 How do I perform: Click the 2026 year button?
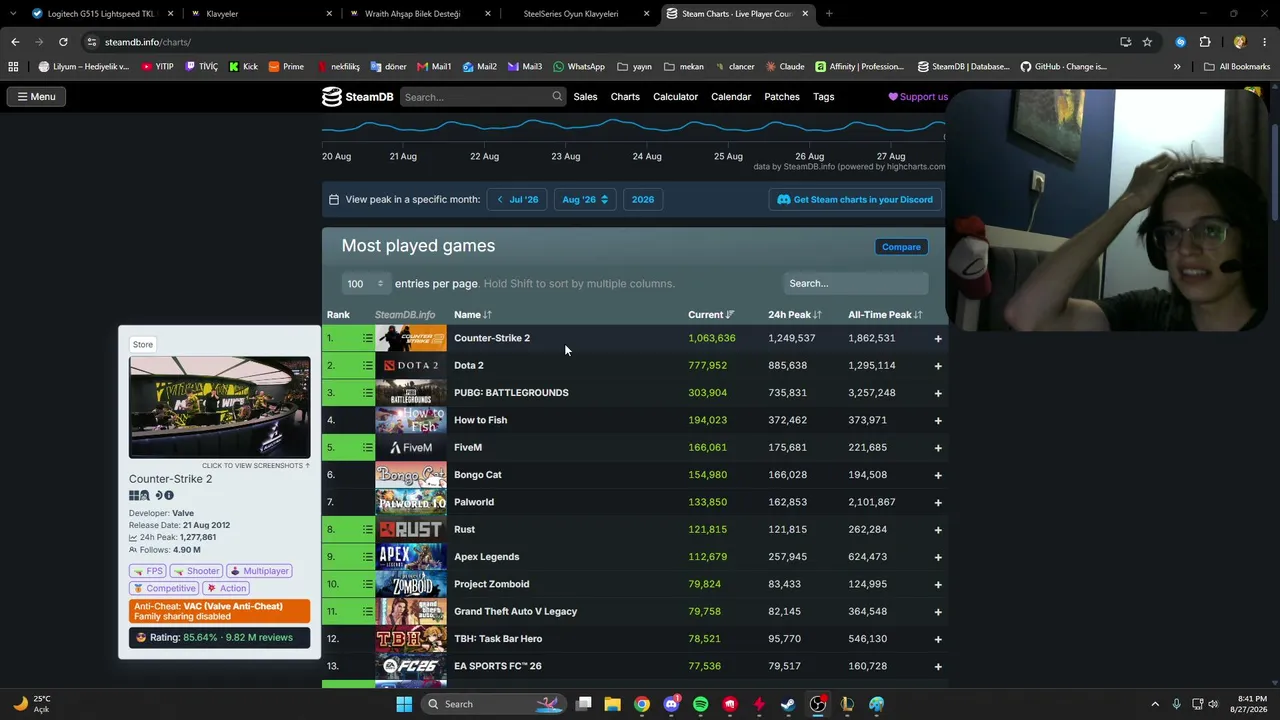tap(643, 200)
